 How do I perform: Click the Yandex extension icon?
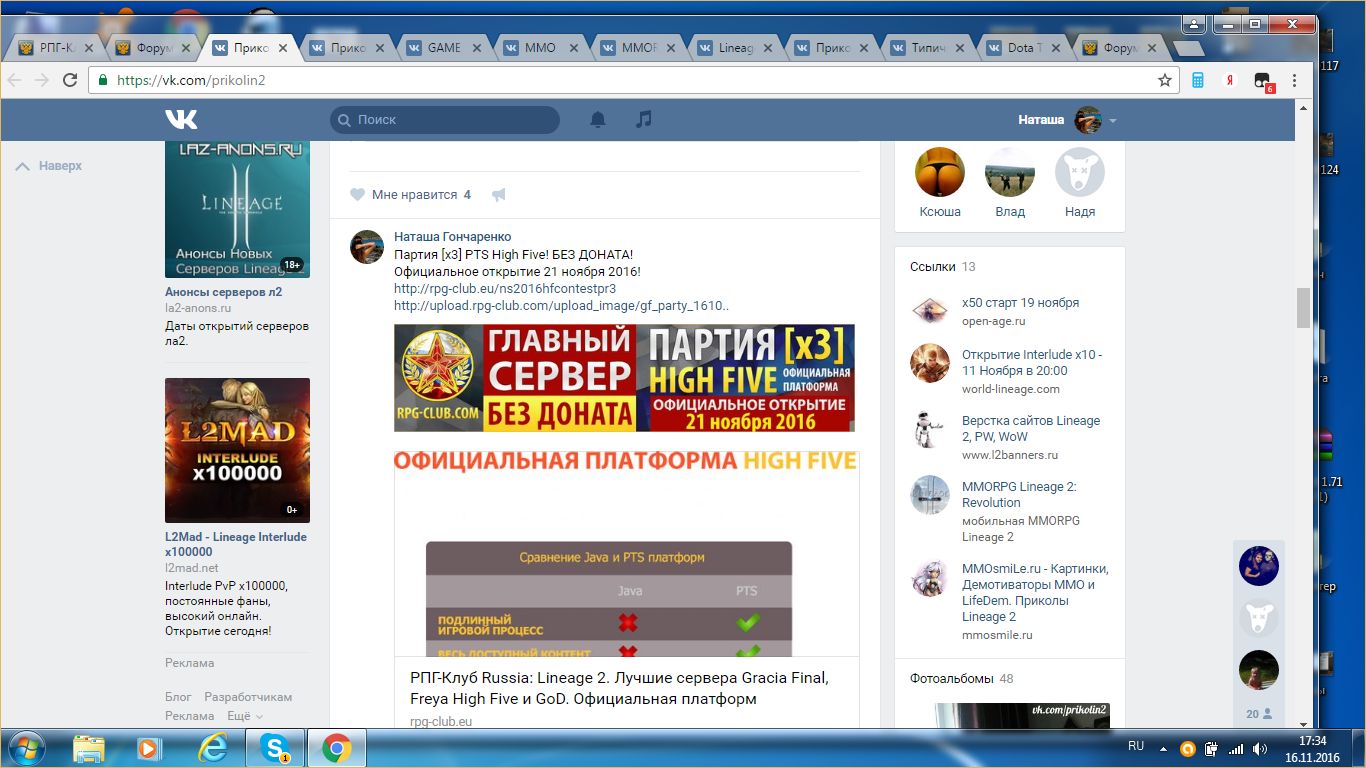(x=1232, y=80)
